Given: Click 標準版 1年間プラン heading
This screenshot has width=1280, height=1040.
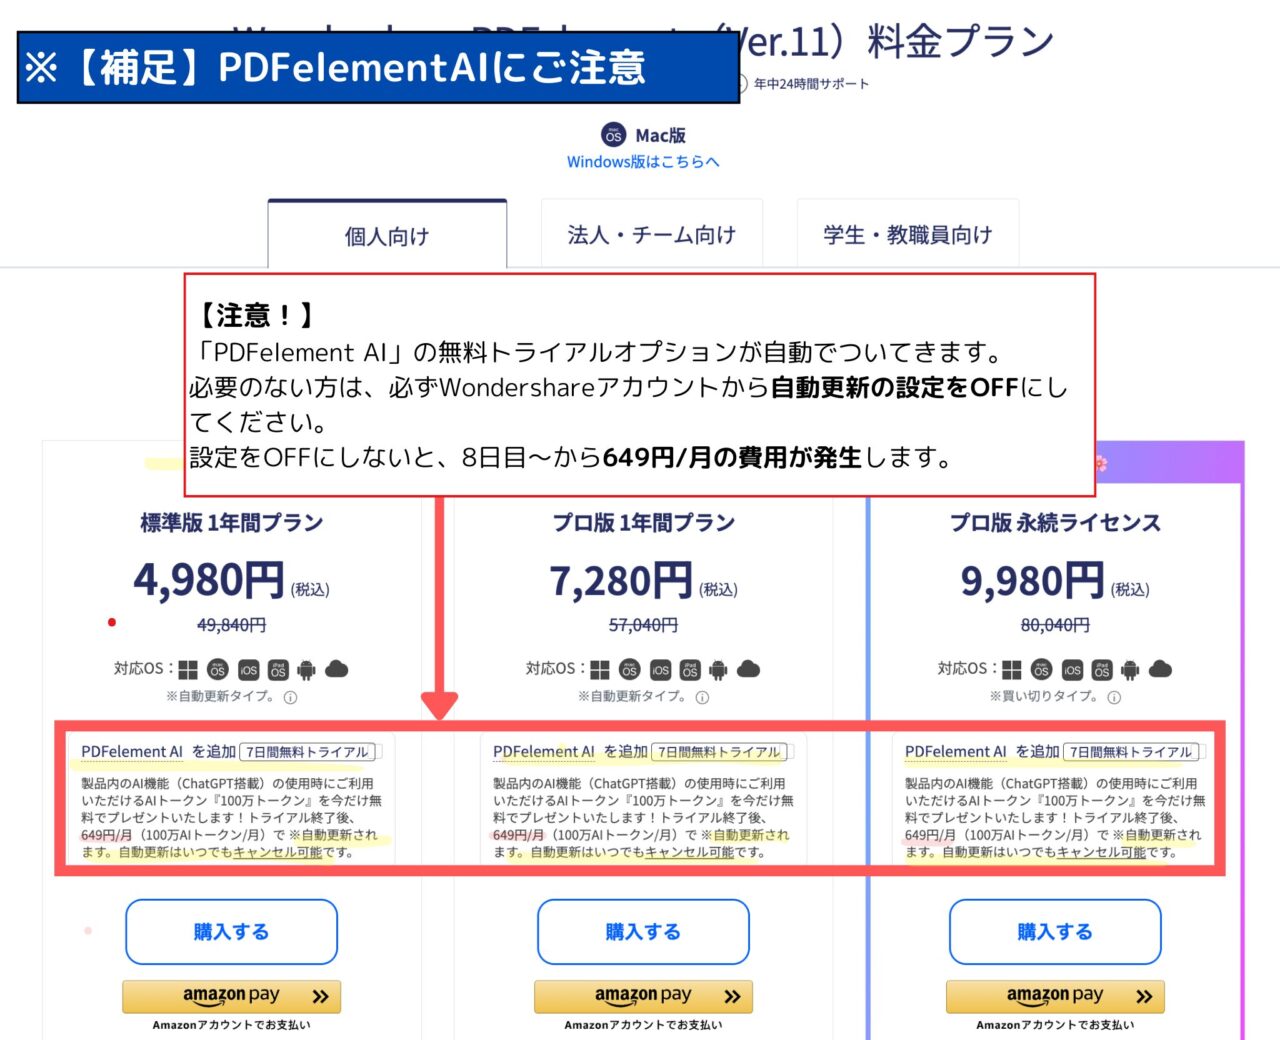Looking at the screenshot, I should 231,523.
